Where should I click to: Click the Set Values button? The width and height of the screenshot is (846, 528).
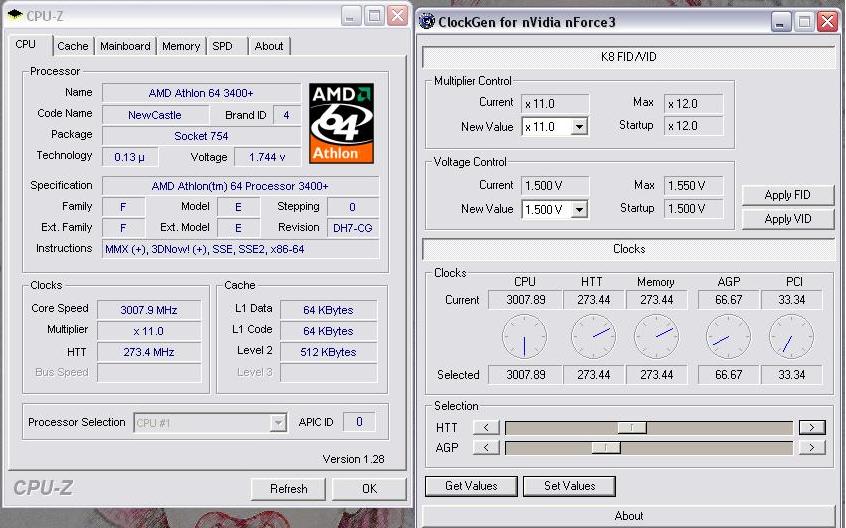point(569,486)
